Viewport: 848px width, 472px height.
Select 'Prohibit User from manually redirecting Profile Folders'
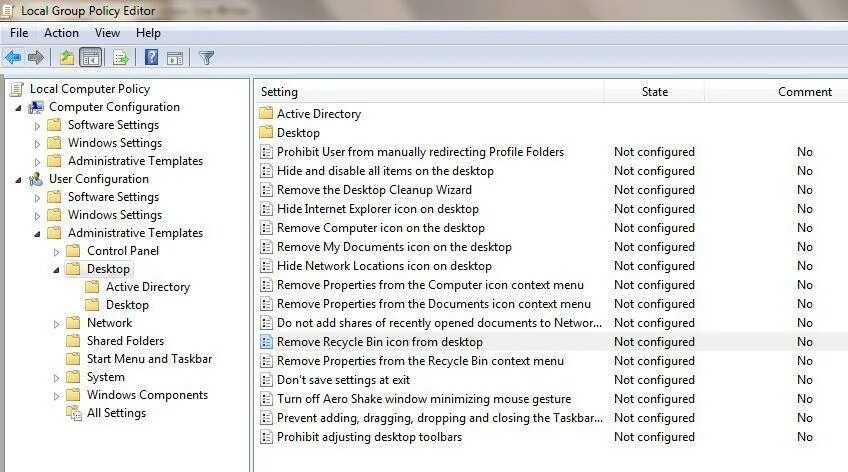[x=420, y=152]
